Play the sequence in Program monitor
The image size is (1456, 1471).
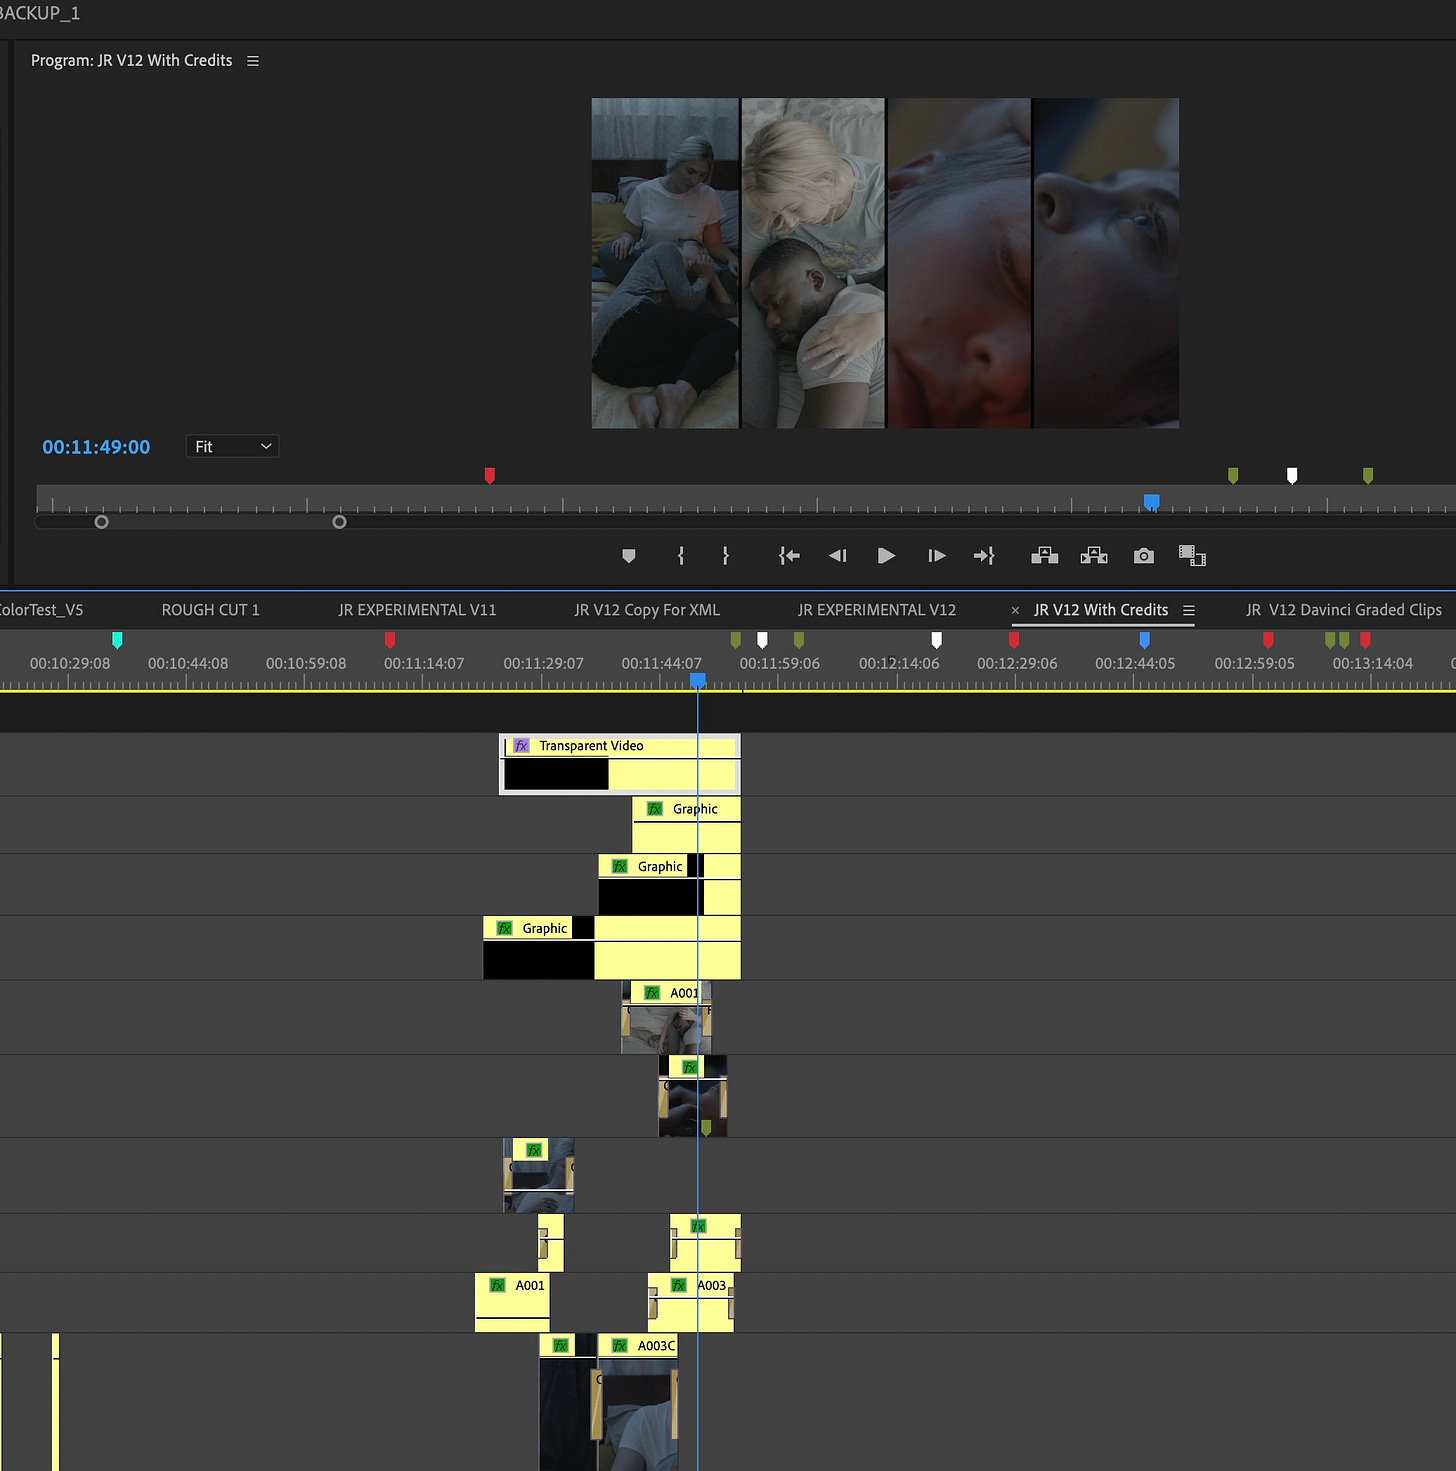pyautogui.click(x=886, y=556)
